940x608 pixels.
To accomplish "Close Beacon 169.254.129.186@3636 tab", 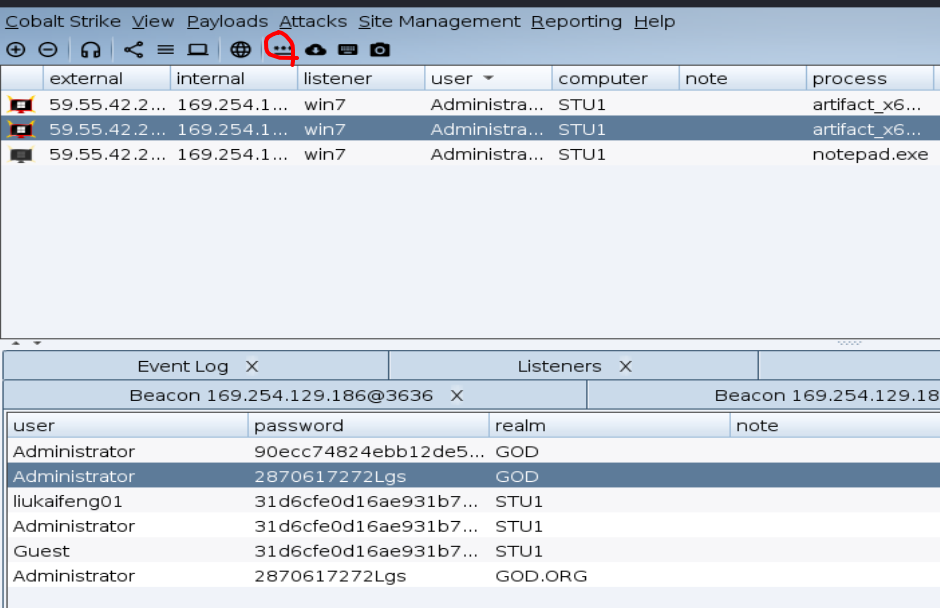I will [x=457, y=396].
